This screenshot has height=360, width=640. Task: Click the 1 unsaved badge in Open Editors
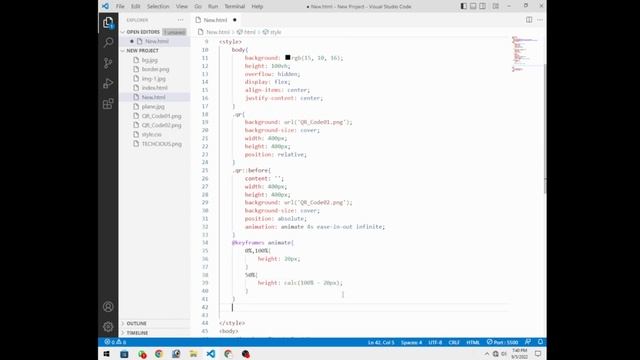pyautogui.click(x=174, y=32)
